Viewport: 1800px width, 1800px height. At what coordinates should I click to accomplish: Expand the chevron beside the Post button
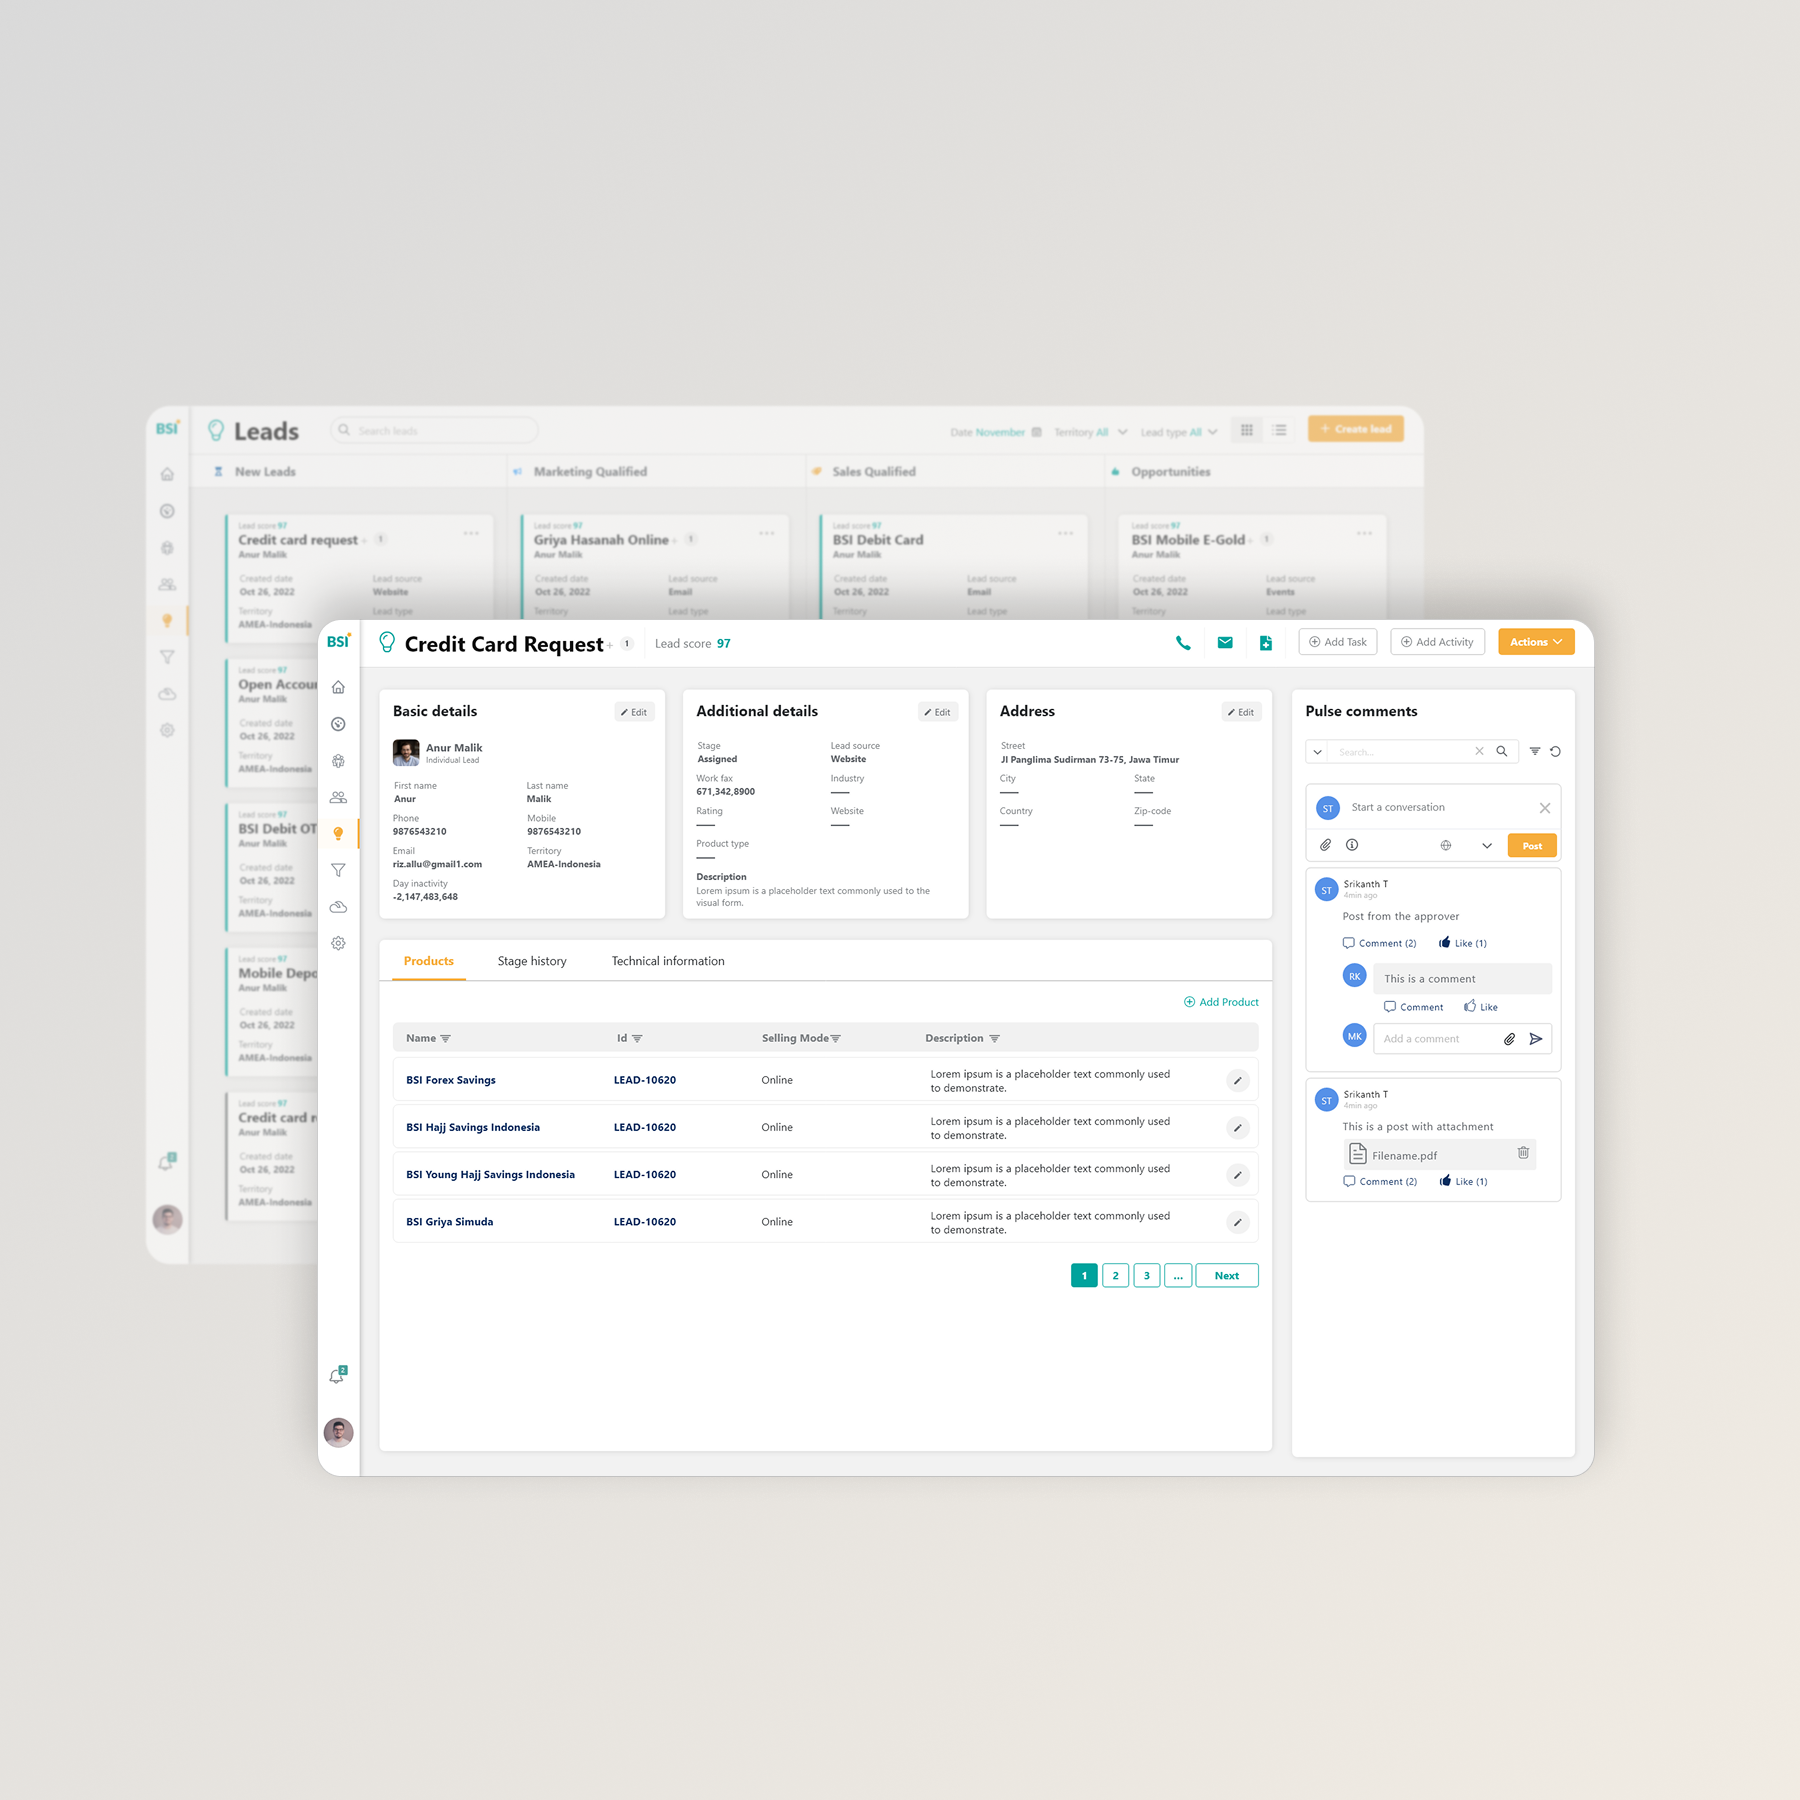pos(1487,846)
